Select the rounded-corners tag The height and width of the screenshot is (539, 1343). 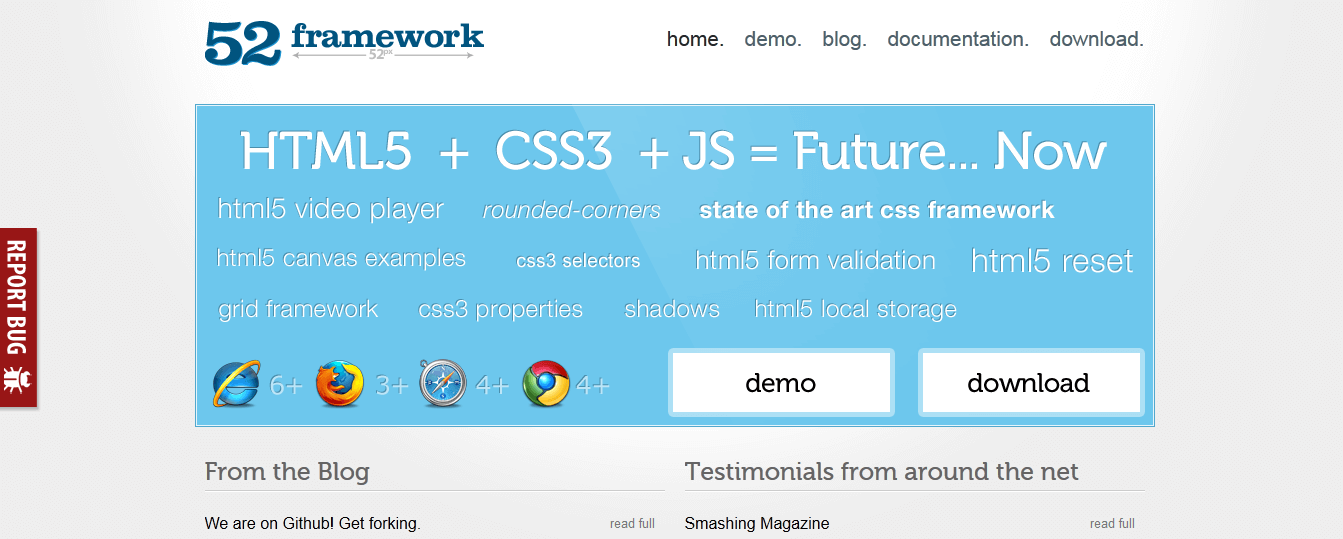click(x=571, y=211)
